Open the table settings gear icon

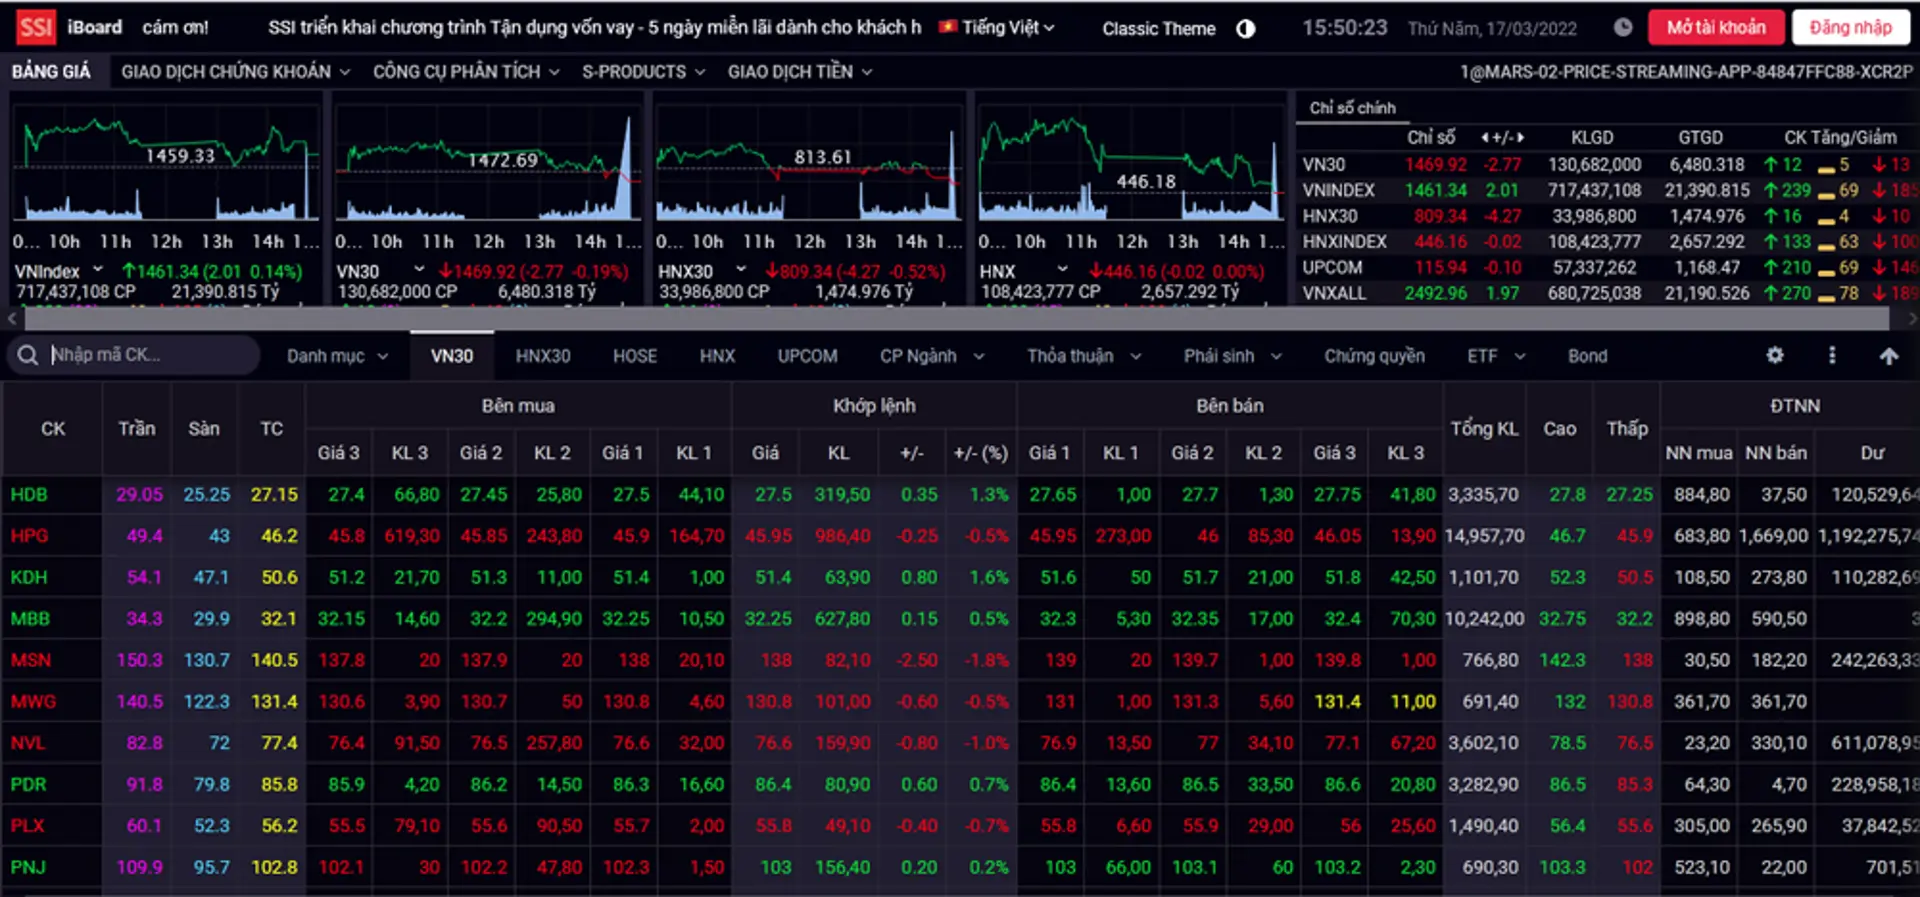[x=1775, y=355]
